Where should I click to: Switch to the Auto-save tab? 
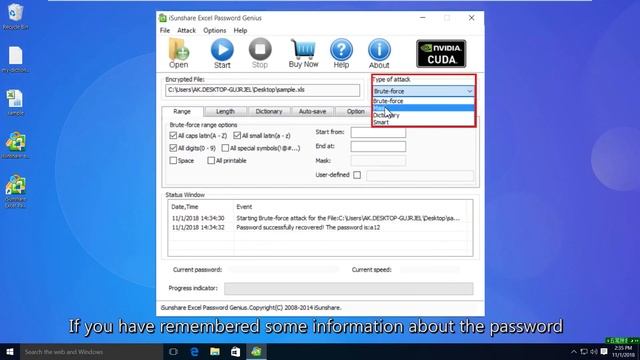(x=312, y=111)
